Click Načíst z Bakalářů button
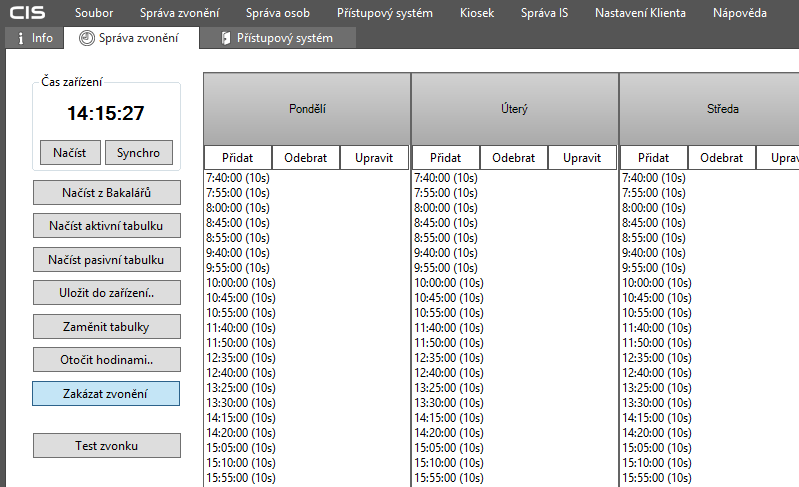 coord(106,192)
